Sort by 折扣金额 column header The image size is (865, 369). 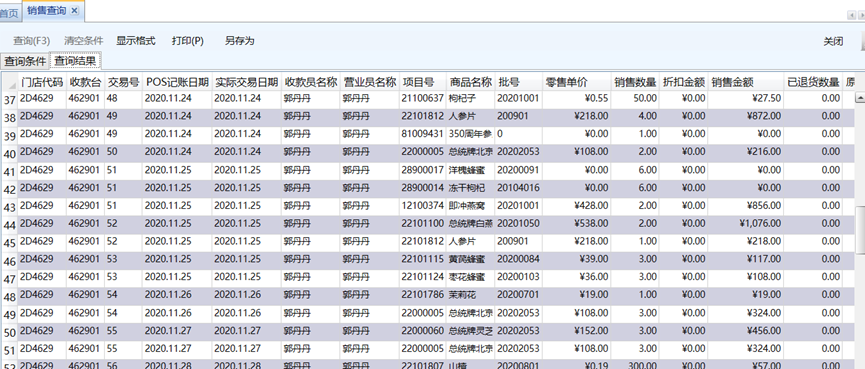(x=684, y=83)
